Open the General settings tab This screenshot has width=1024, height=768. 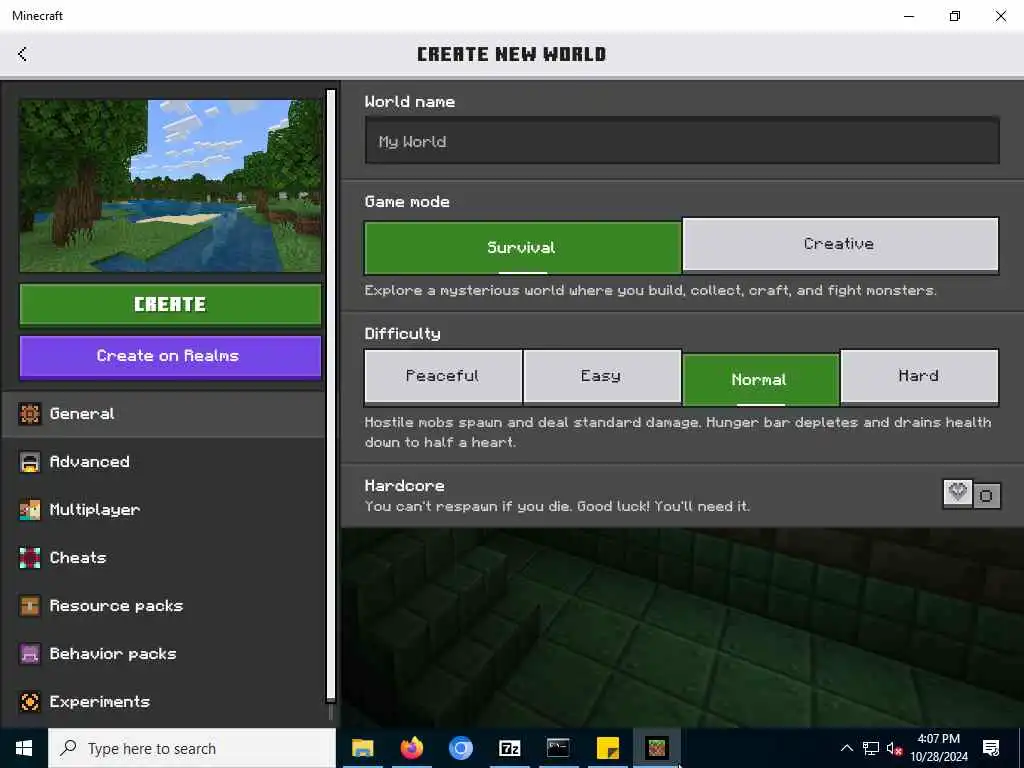click(163, 414)
